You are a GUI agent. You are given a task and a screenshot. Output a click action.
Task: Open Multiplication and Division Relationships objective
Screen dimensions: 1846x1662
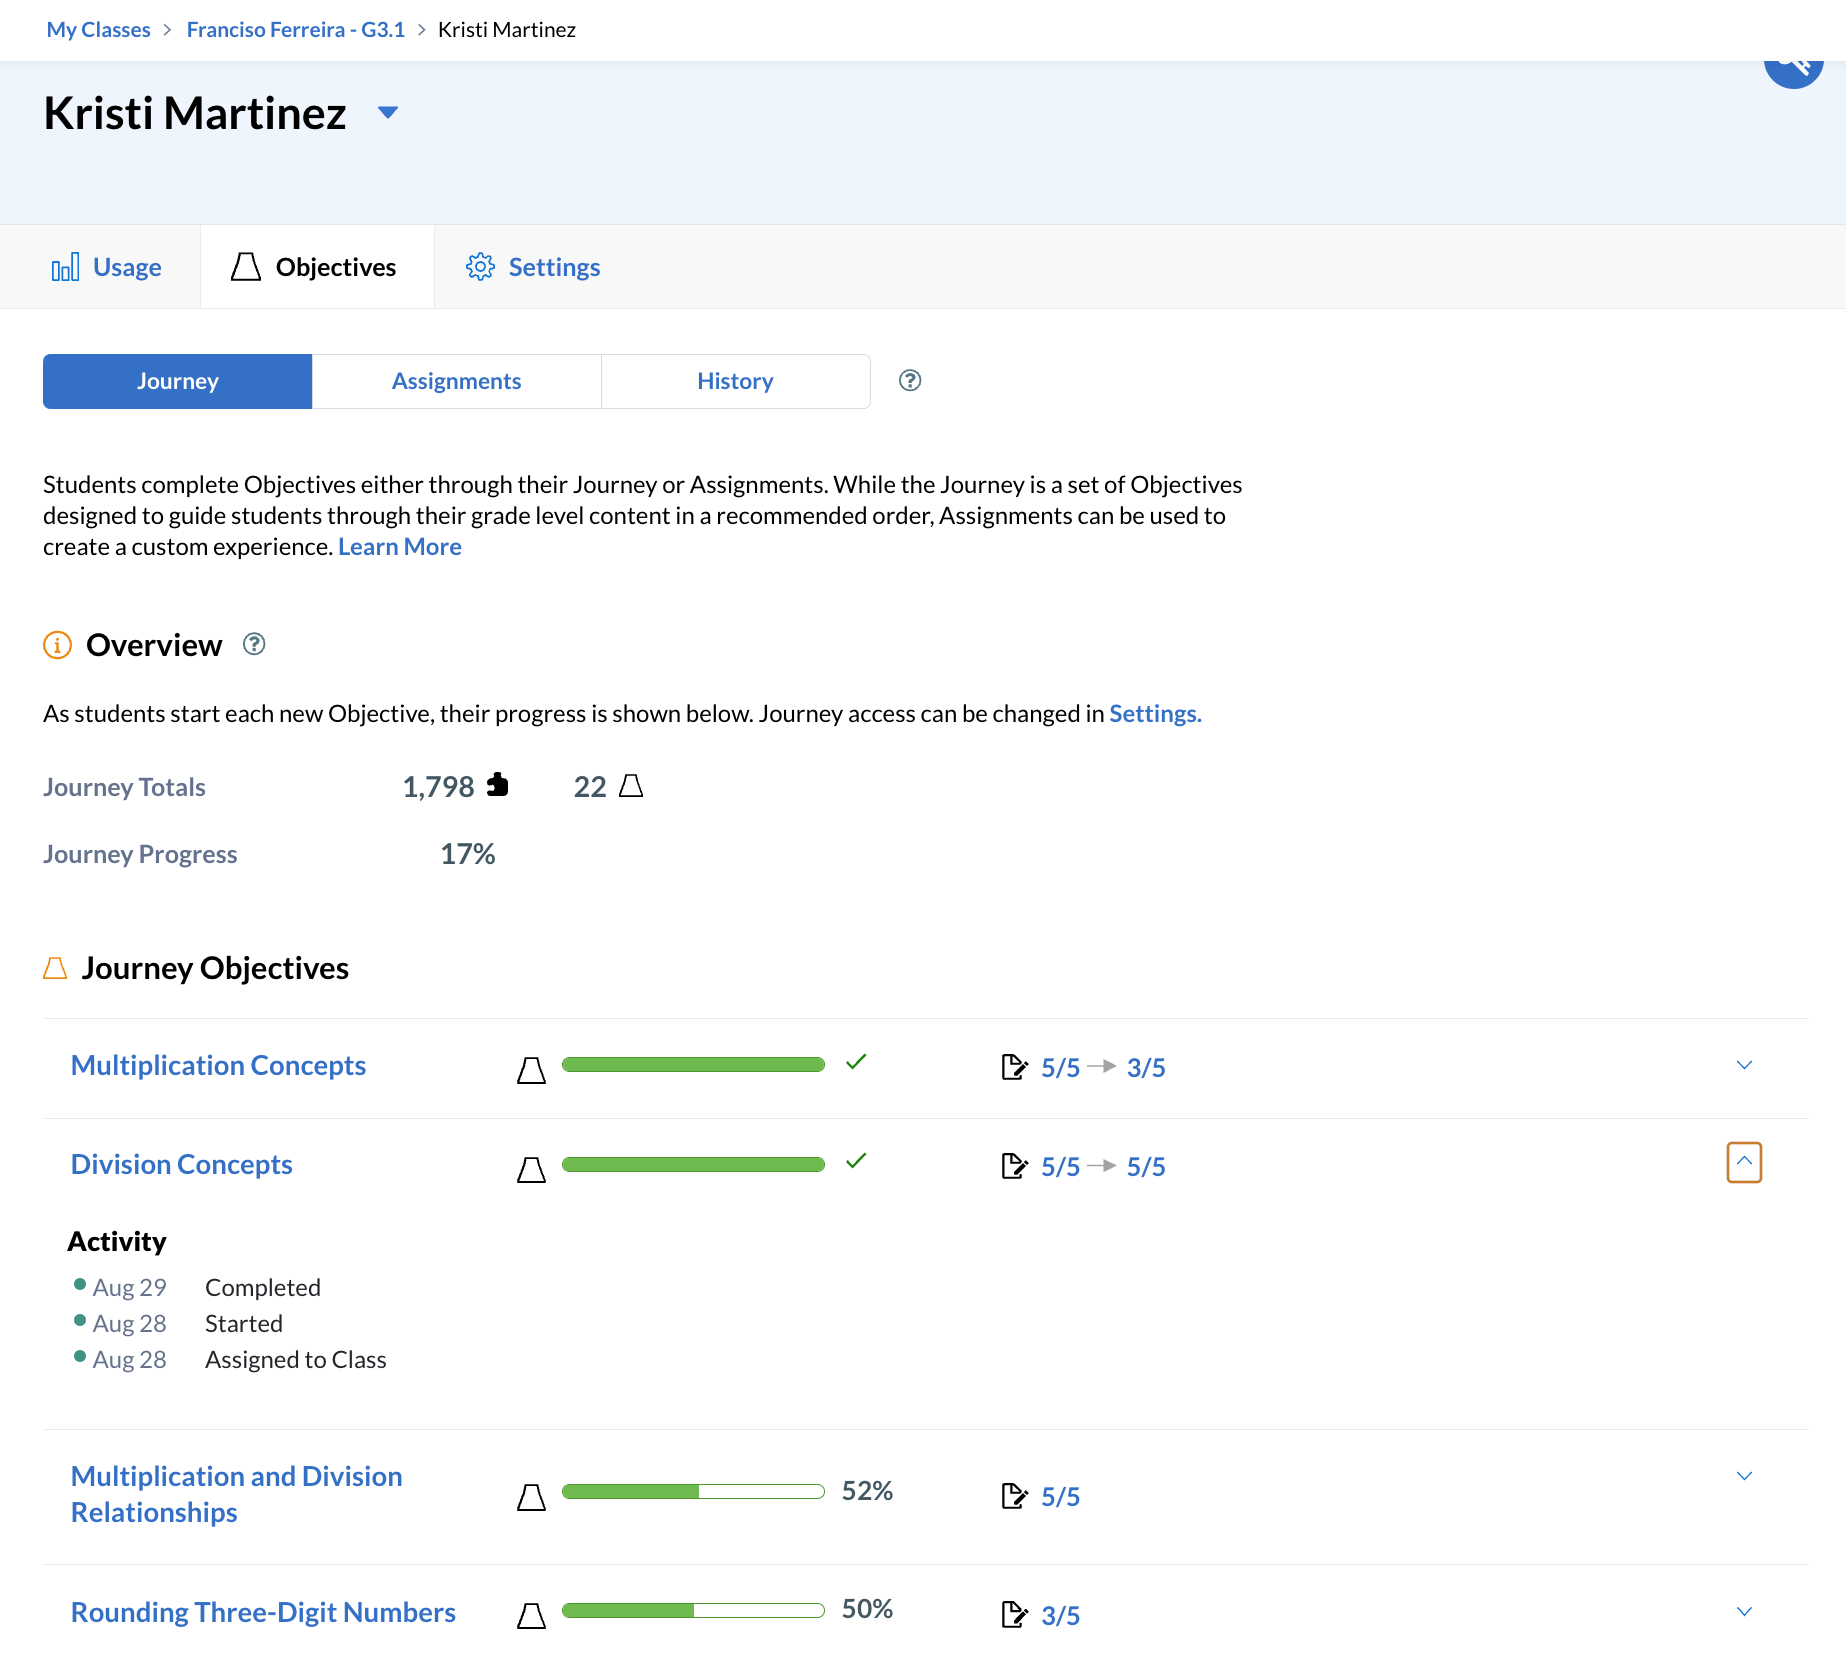pos(236,1495)
